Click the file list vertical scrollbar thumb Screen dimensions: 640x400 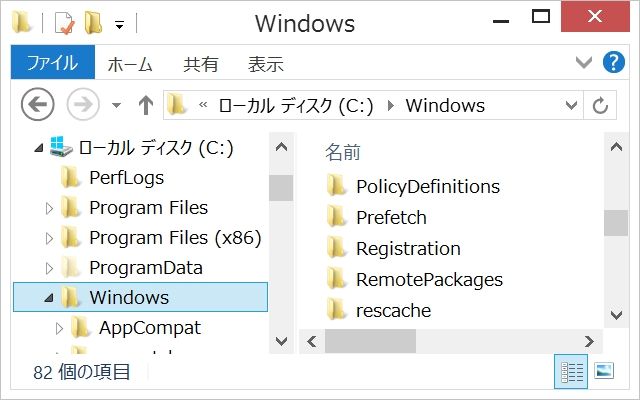point(616,223)
